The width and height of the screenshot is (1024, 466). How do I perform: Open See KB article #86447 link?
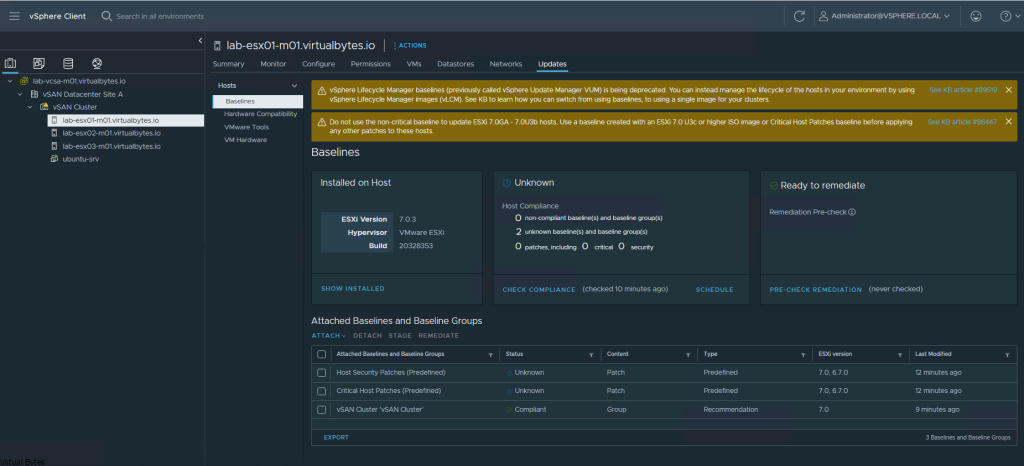(x=962, y=121)
